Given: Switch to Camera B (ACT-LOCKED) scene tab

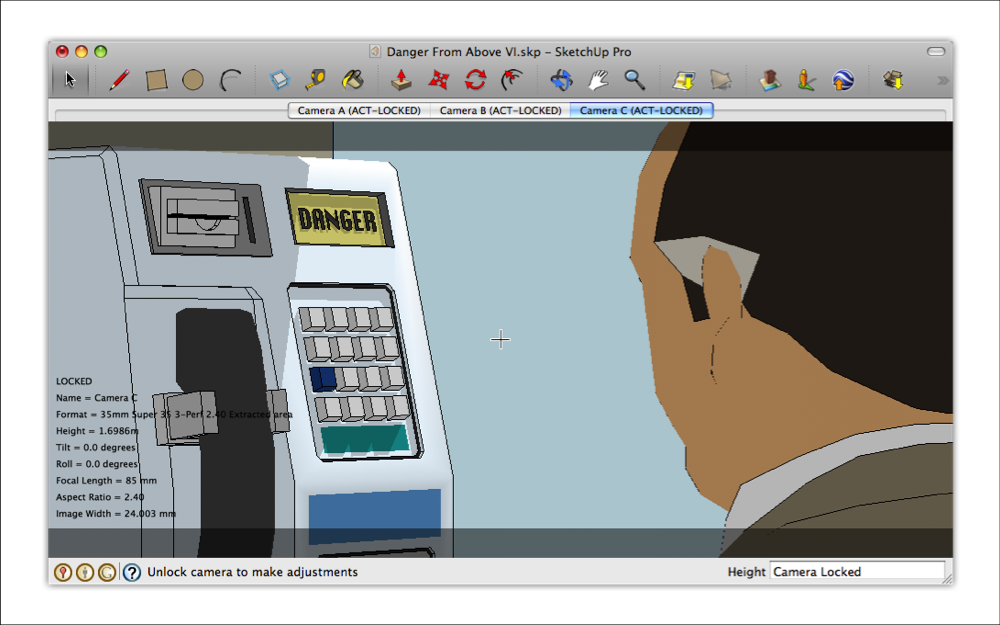Looking at the screenshot, I should pyautogui.click(x=500, y=110).
